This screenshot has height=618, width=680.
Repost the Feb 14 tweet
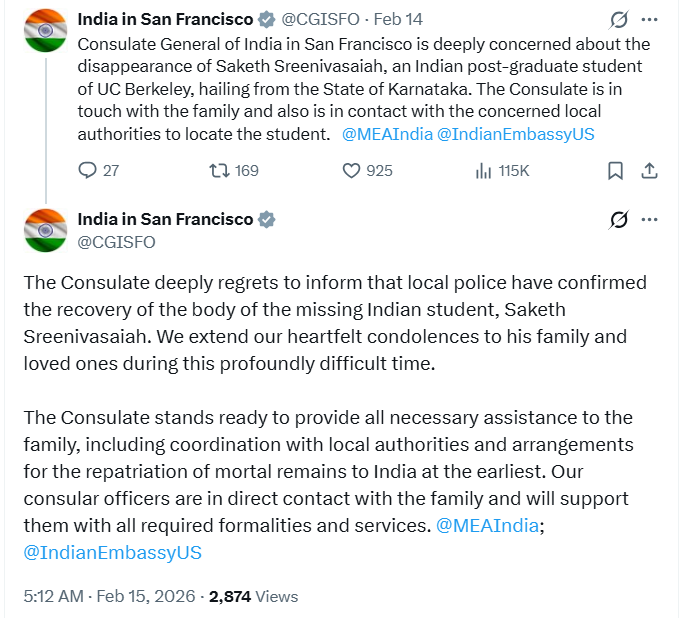click(217, 171)
